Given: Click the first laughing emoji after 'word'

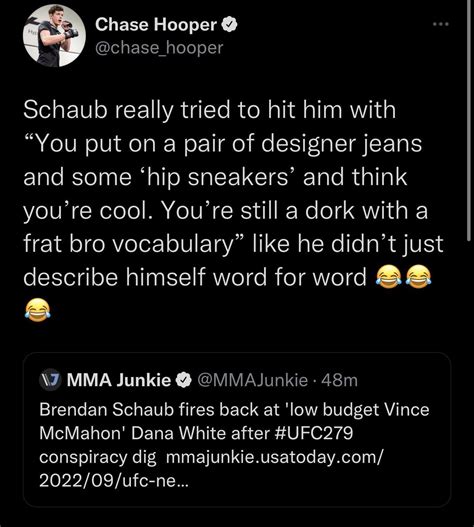Looking at the screenshot, I should pyautogui.click(x=388, y=276).
